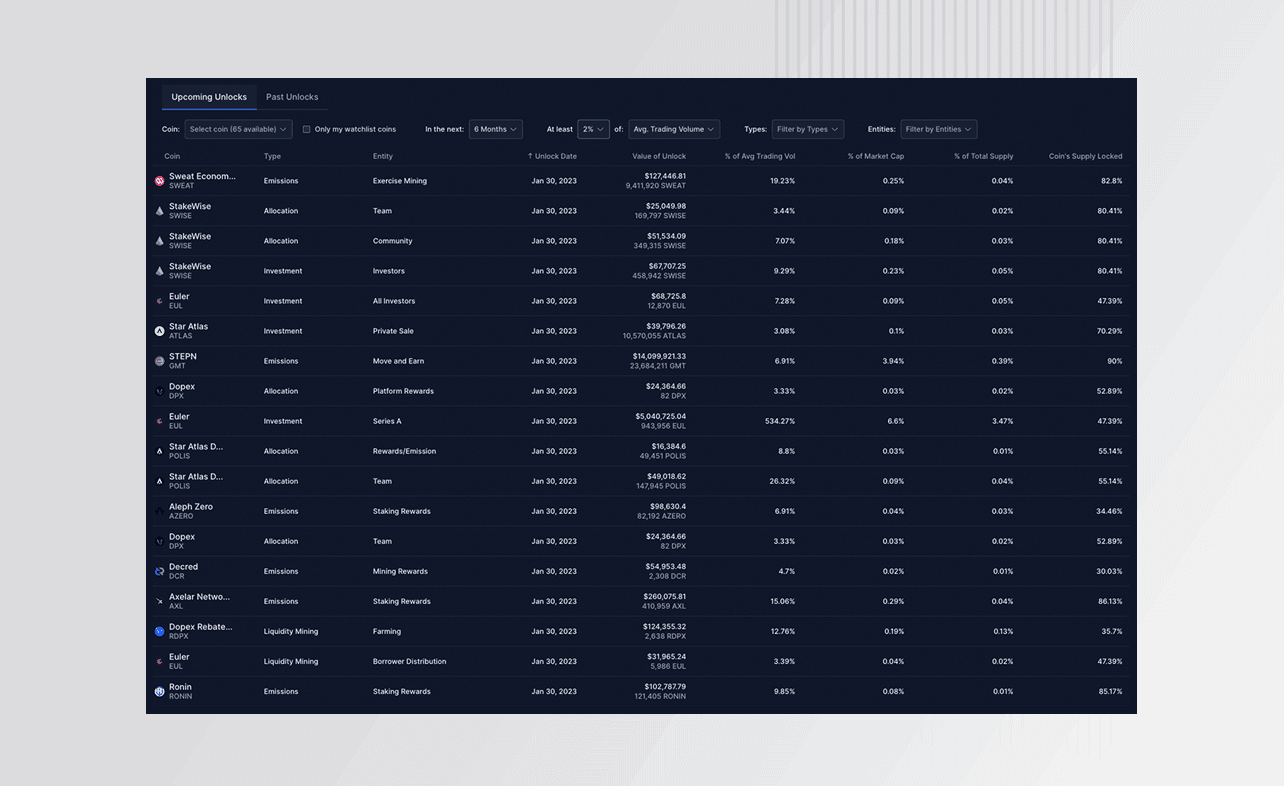Image resolution: width=1284 pixels, height=786 pixels.
Task: Click the Euler icon in the Series A row
Action: (x=159, y=421)
